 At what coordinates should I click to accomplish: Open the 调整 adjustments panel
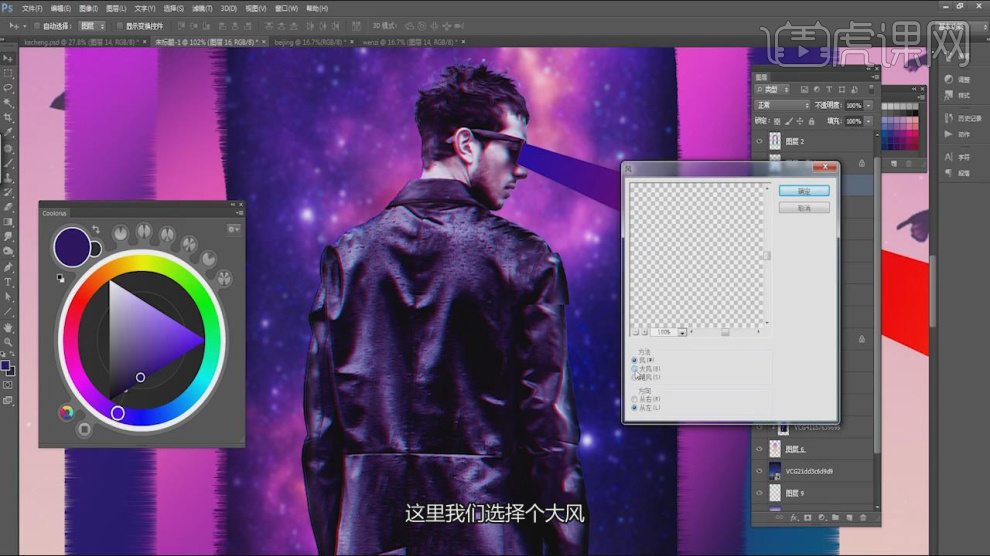point(957,80)
